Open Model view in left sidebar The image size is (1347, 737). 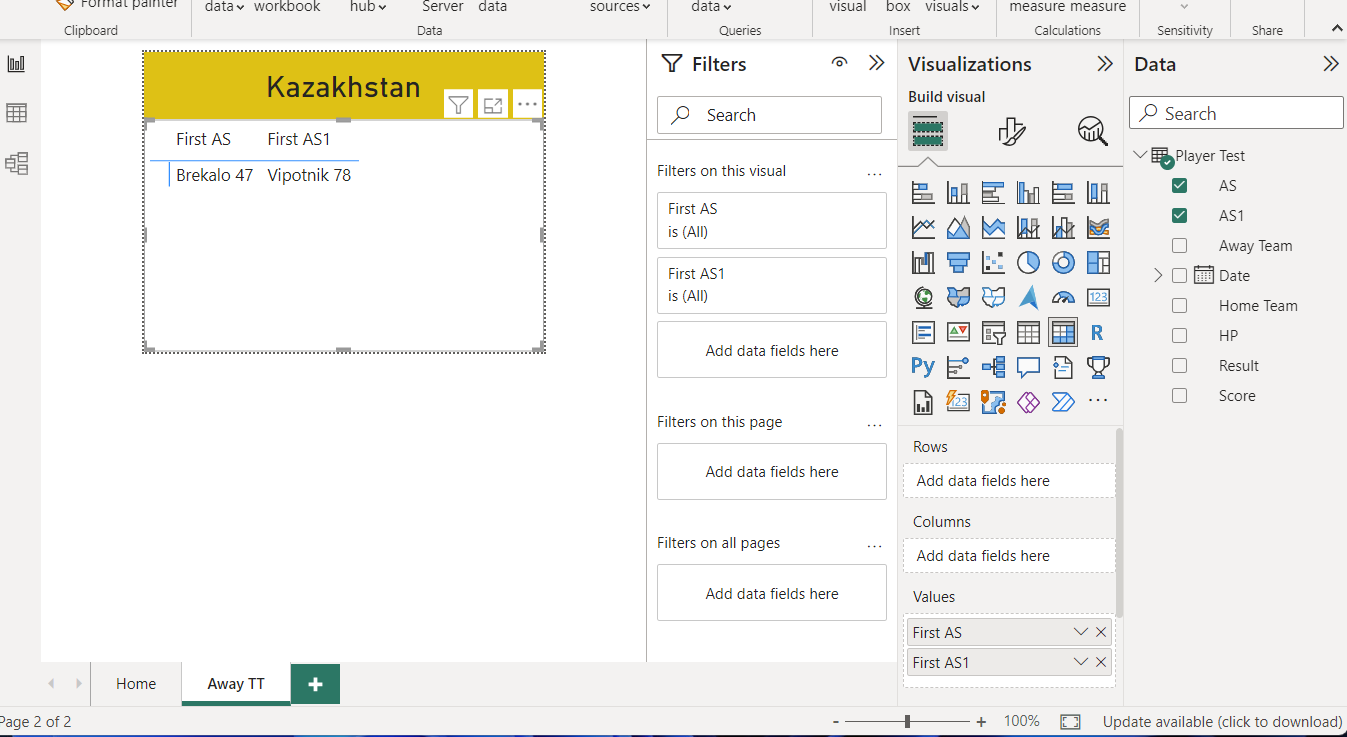click(x=17, y=163)
